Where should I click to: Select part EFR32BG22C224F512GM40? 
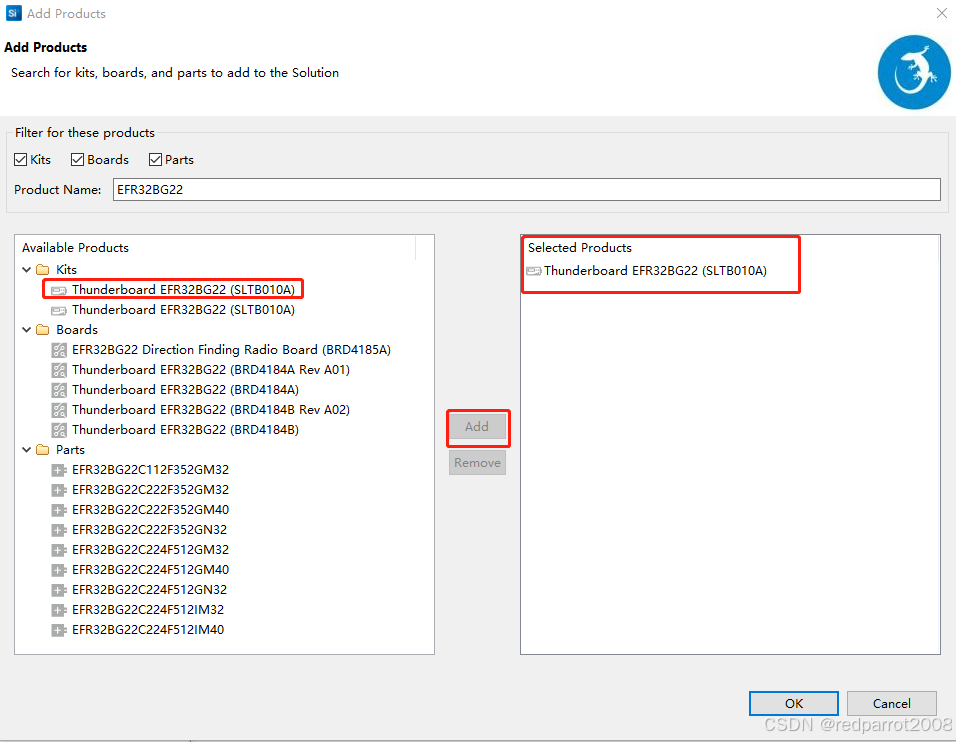151,570
